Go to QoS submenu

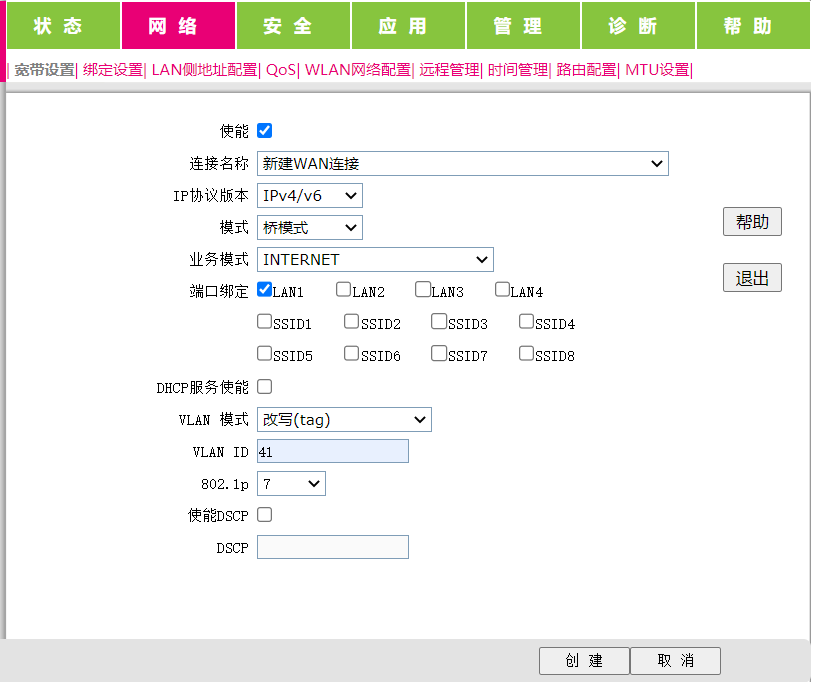[x=281, y=70]
